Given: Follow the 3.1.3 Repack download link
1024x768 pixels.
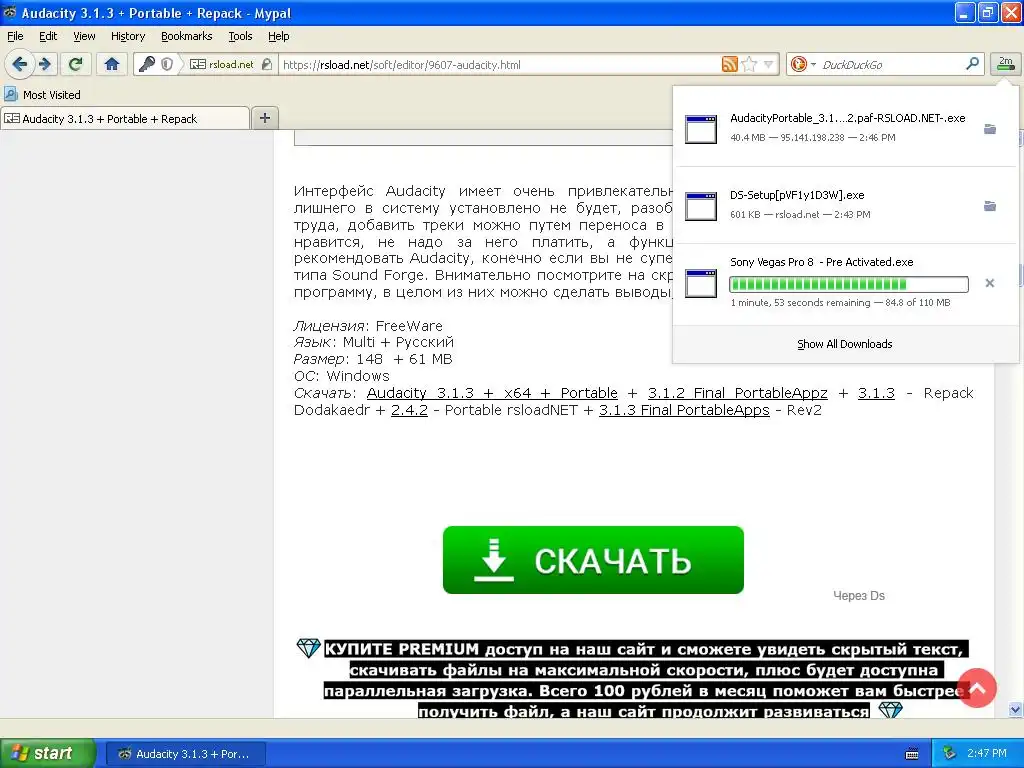Looking at the screenshot, I should click(876, 393).
